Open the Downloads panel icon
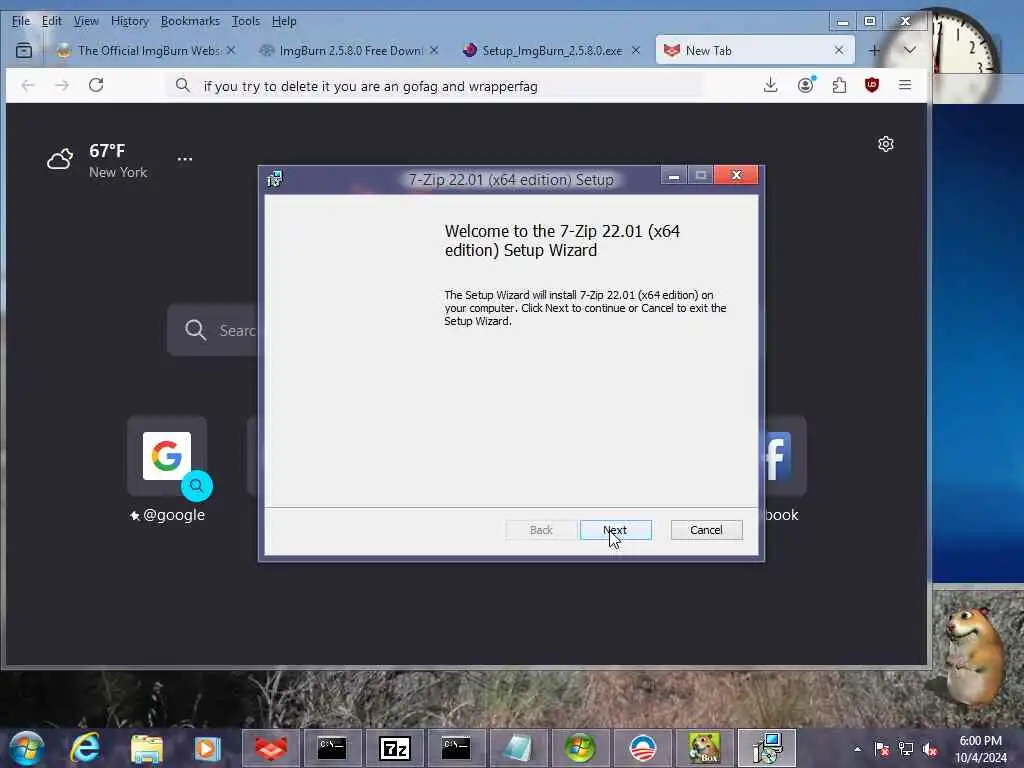Viewport: 1024px width, 768px height. click(771, 85)
